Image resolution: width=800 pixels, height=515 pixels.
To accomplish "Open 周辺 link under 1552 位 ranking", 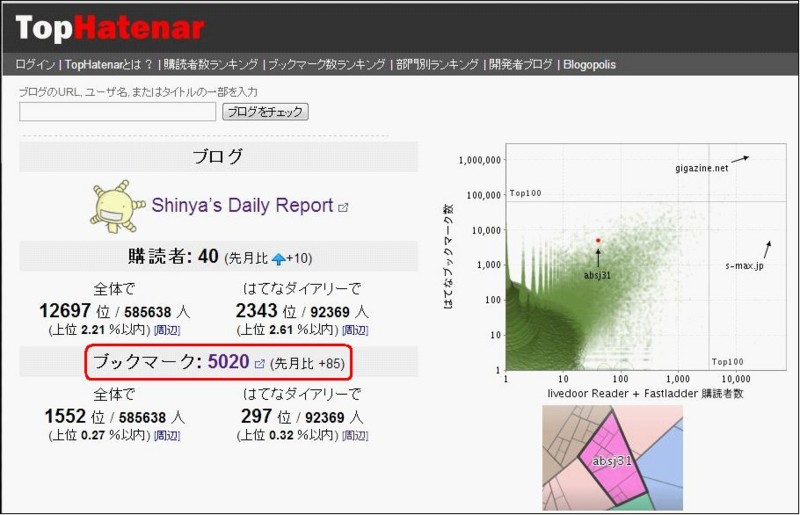I will pos(167,435).
